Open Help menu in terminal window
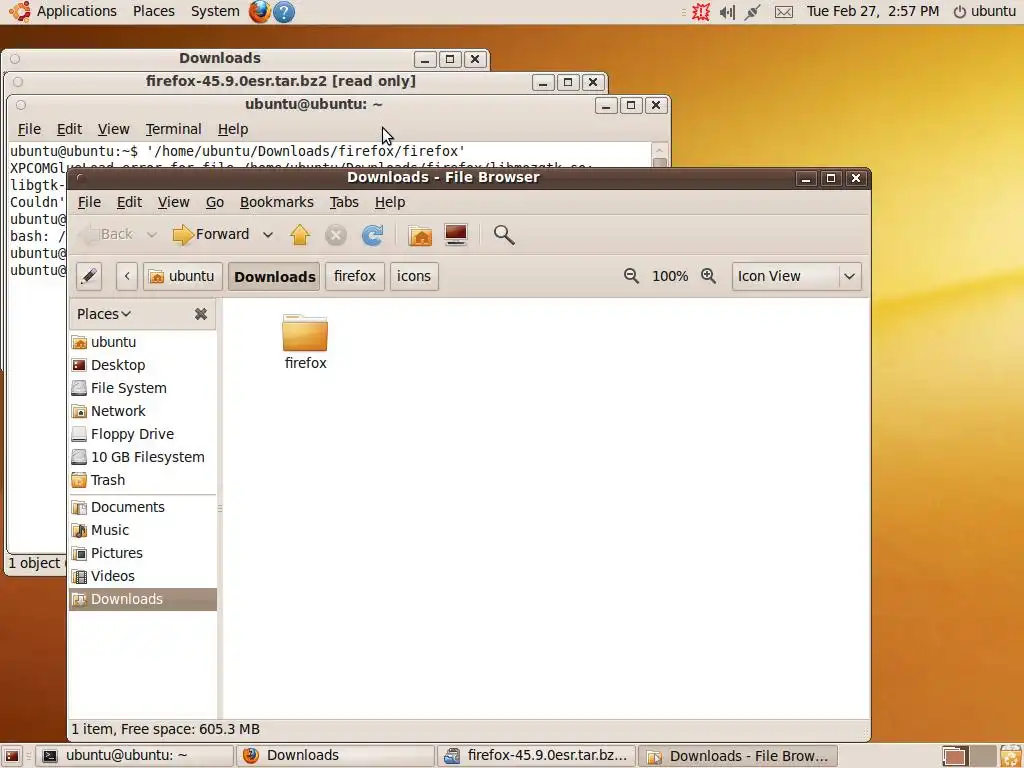Viewport: 1024px width, 768px height. (232, 129)
